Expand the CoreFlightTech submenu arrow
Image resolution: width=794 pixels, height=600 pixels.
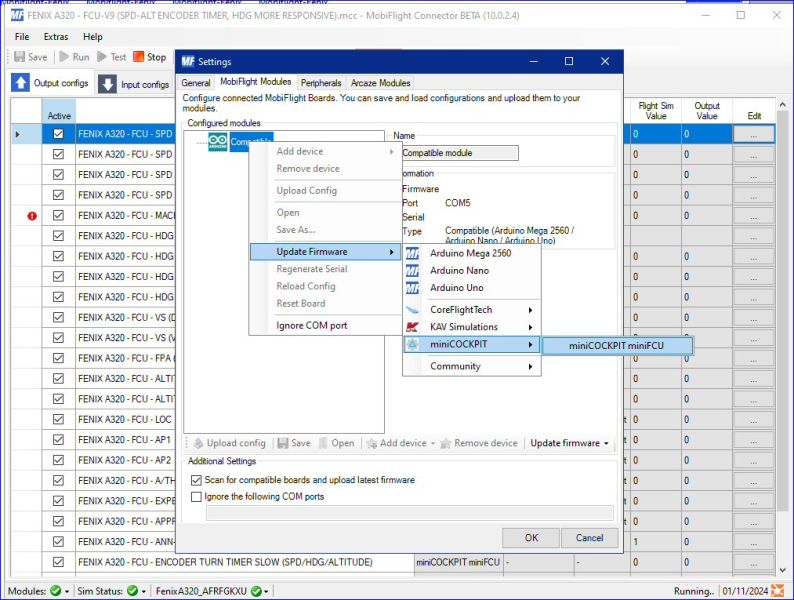[x=530, y=310]
